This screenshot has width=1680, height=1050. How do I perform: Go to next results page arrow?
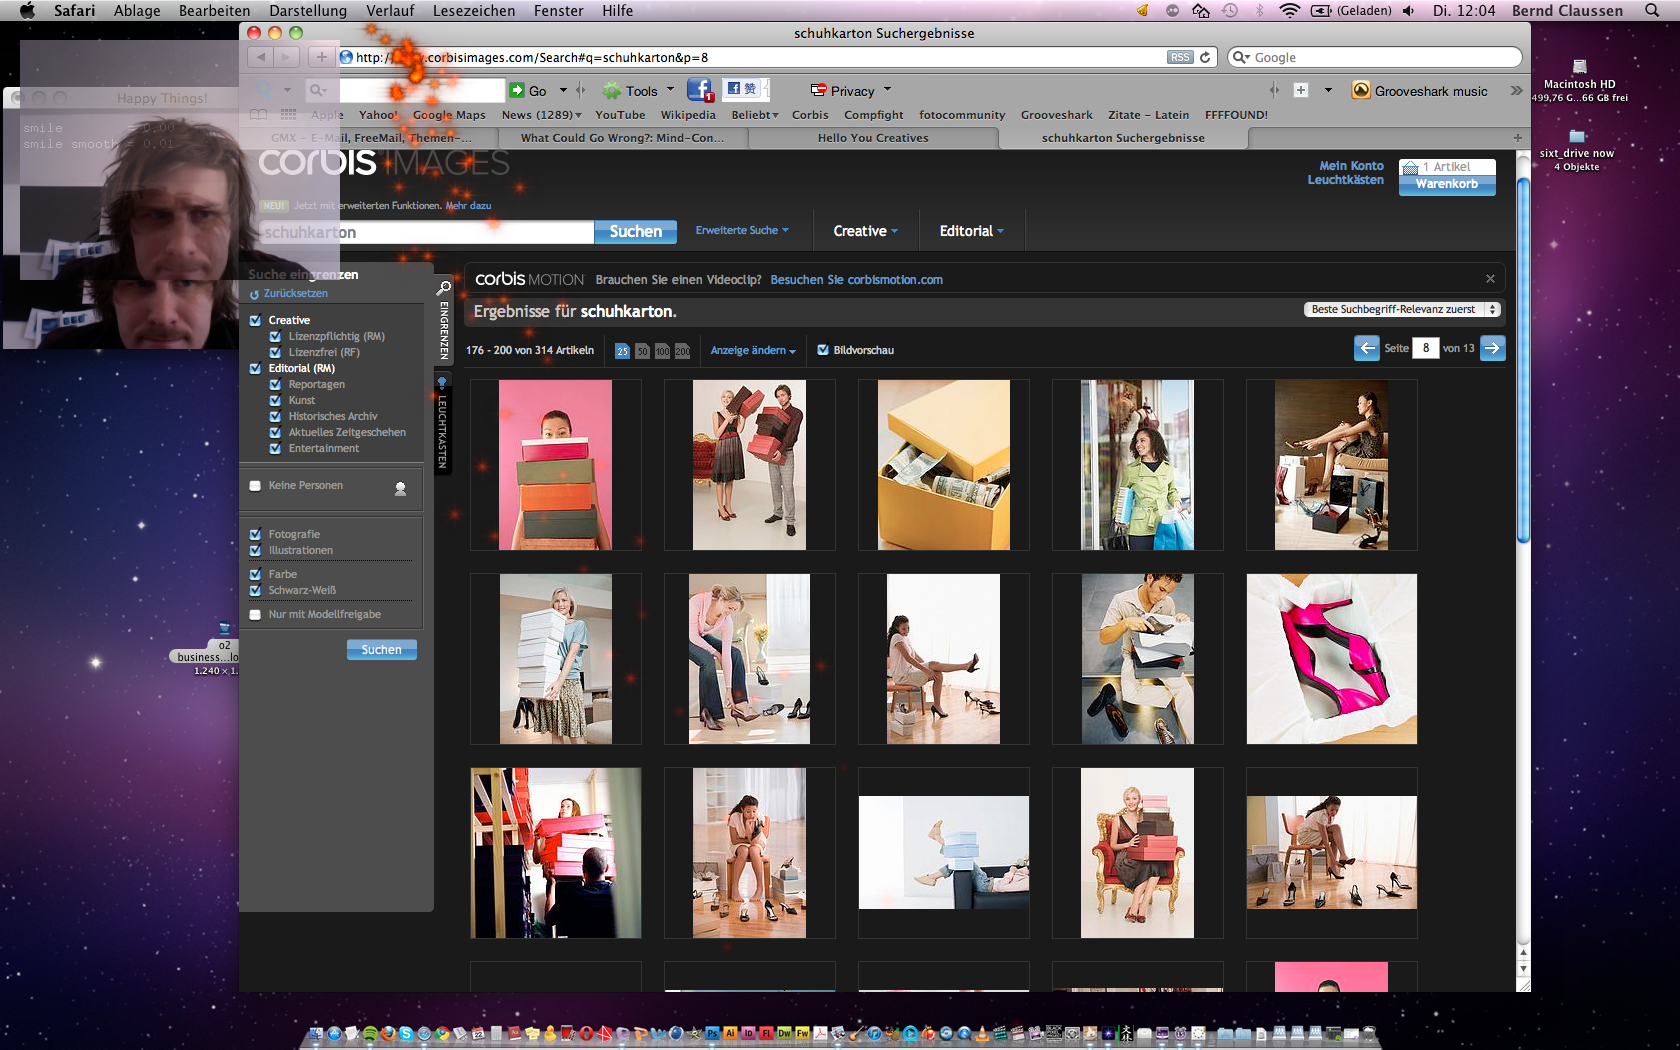(1492, 348)
